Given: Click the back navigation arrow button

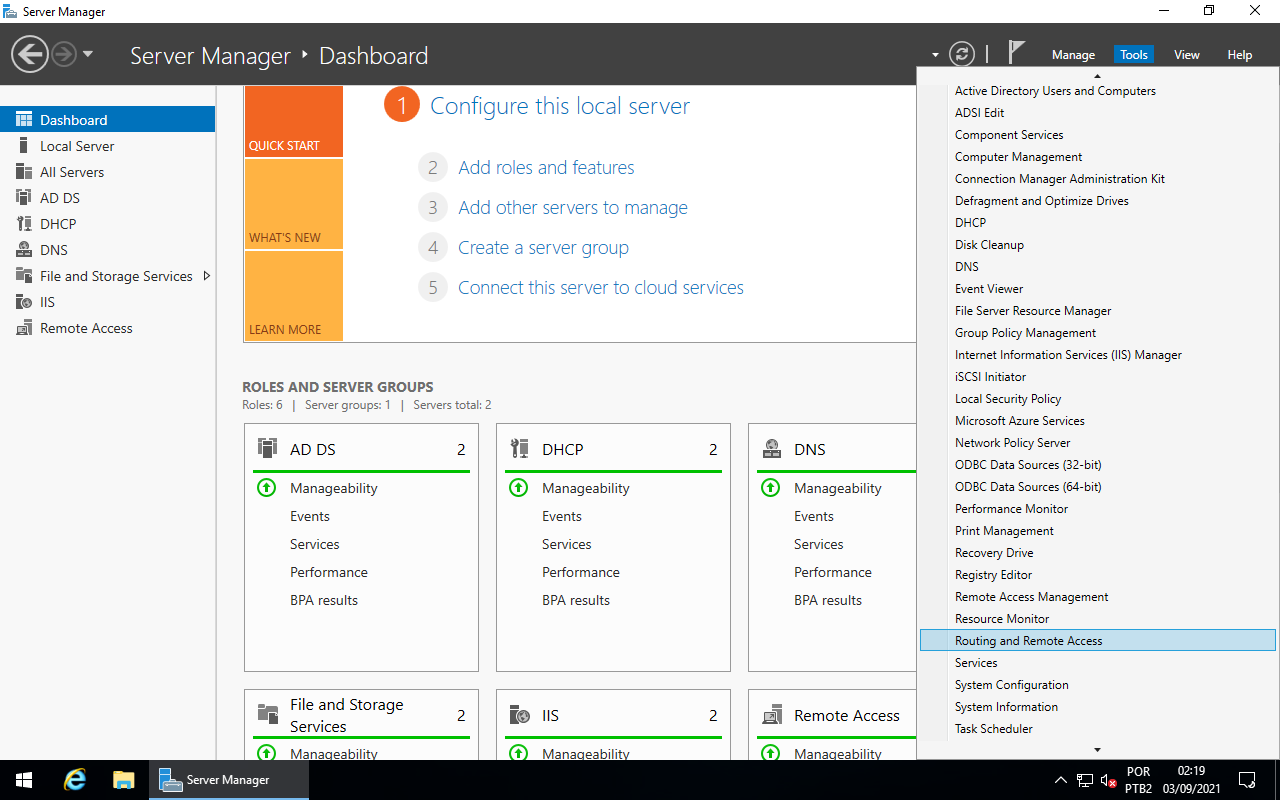Looking at the screenshot, I should click(30, 54).
